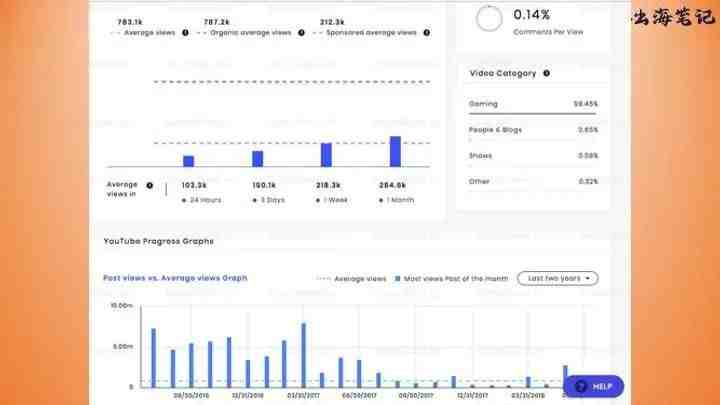Screen dimensions: 720x405
Task: Click info icon next to Organic average views
Action: 300,33
